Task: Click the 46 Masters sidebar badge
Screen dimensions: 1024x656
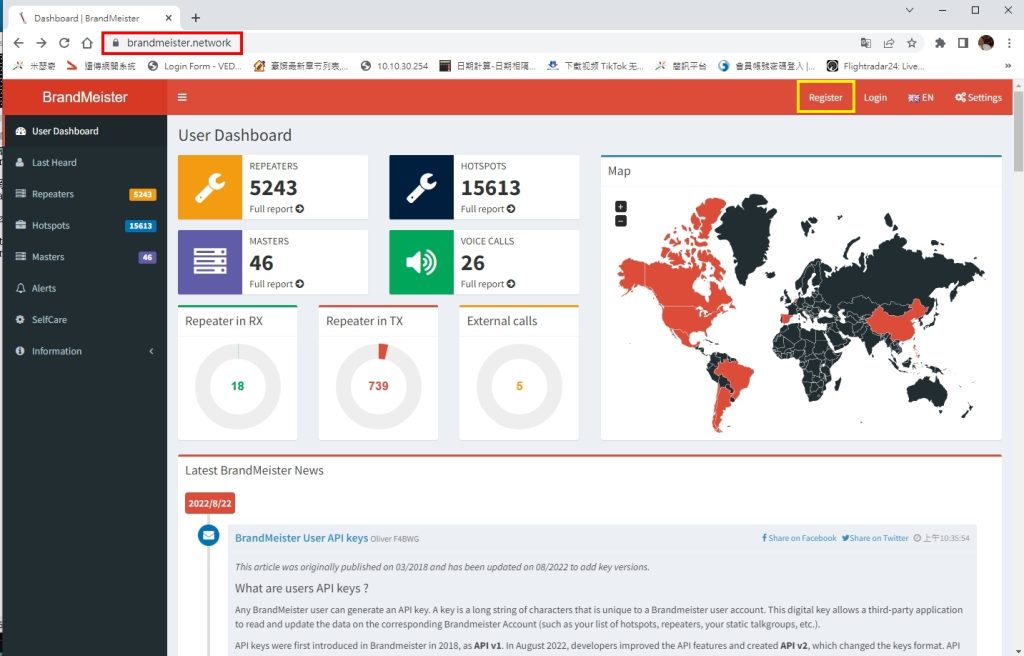Action: pos(147,257)
